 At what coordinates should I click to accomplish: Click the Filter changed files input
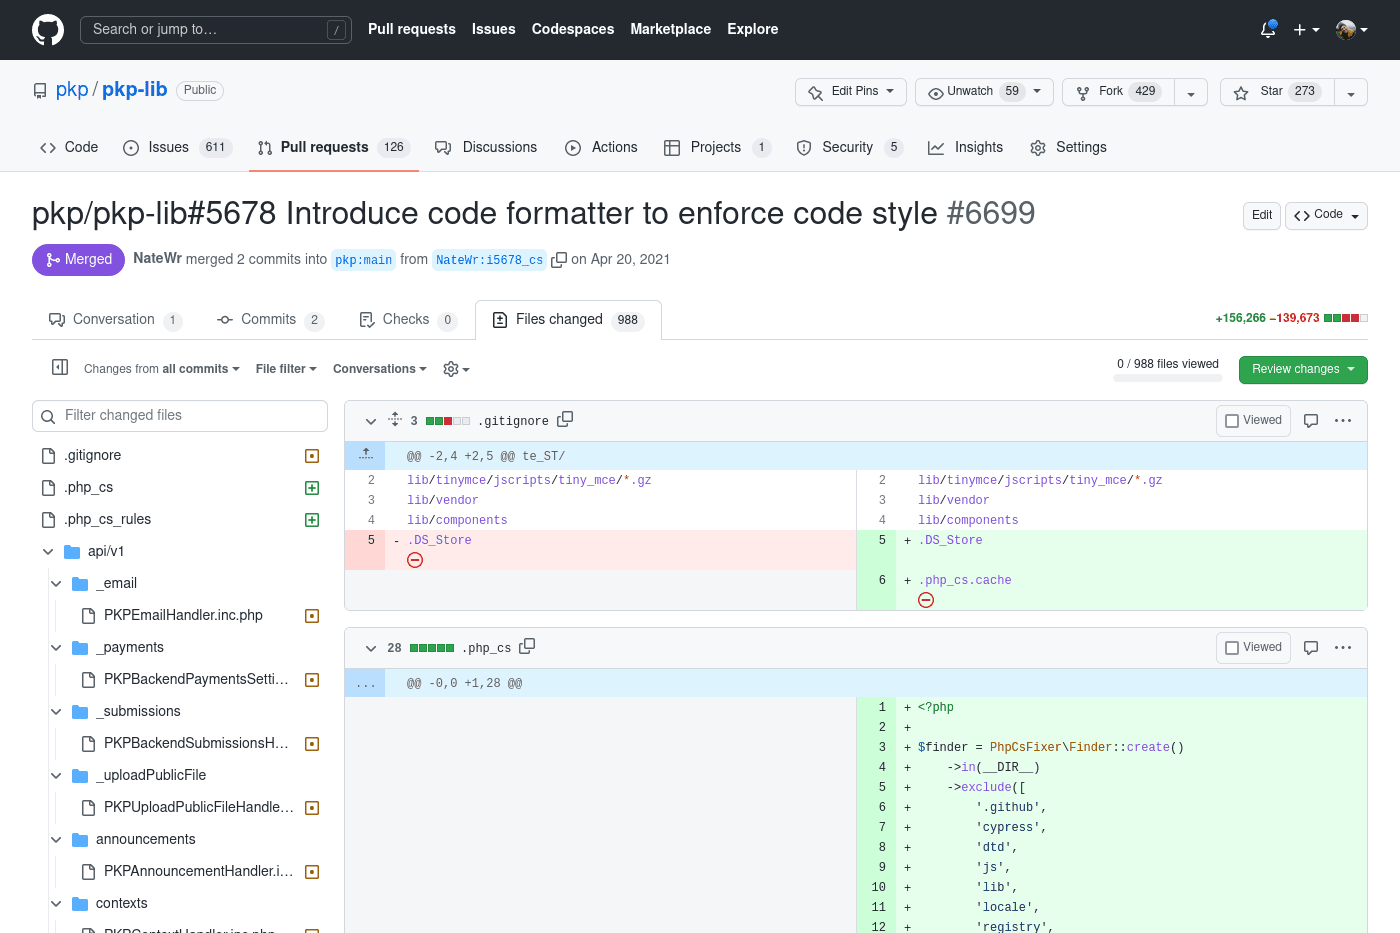(x=180, y=415)
